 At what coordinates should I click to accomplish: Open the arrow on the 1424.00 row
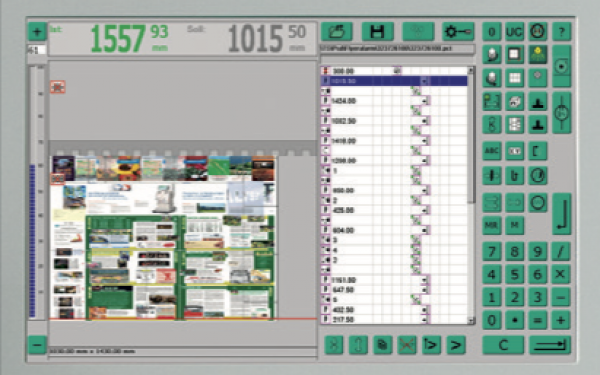click(x=425, y=101)
